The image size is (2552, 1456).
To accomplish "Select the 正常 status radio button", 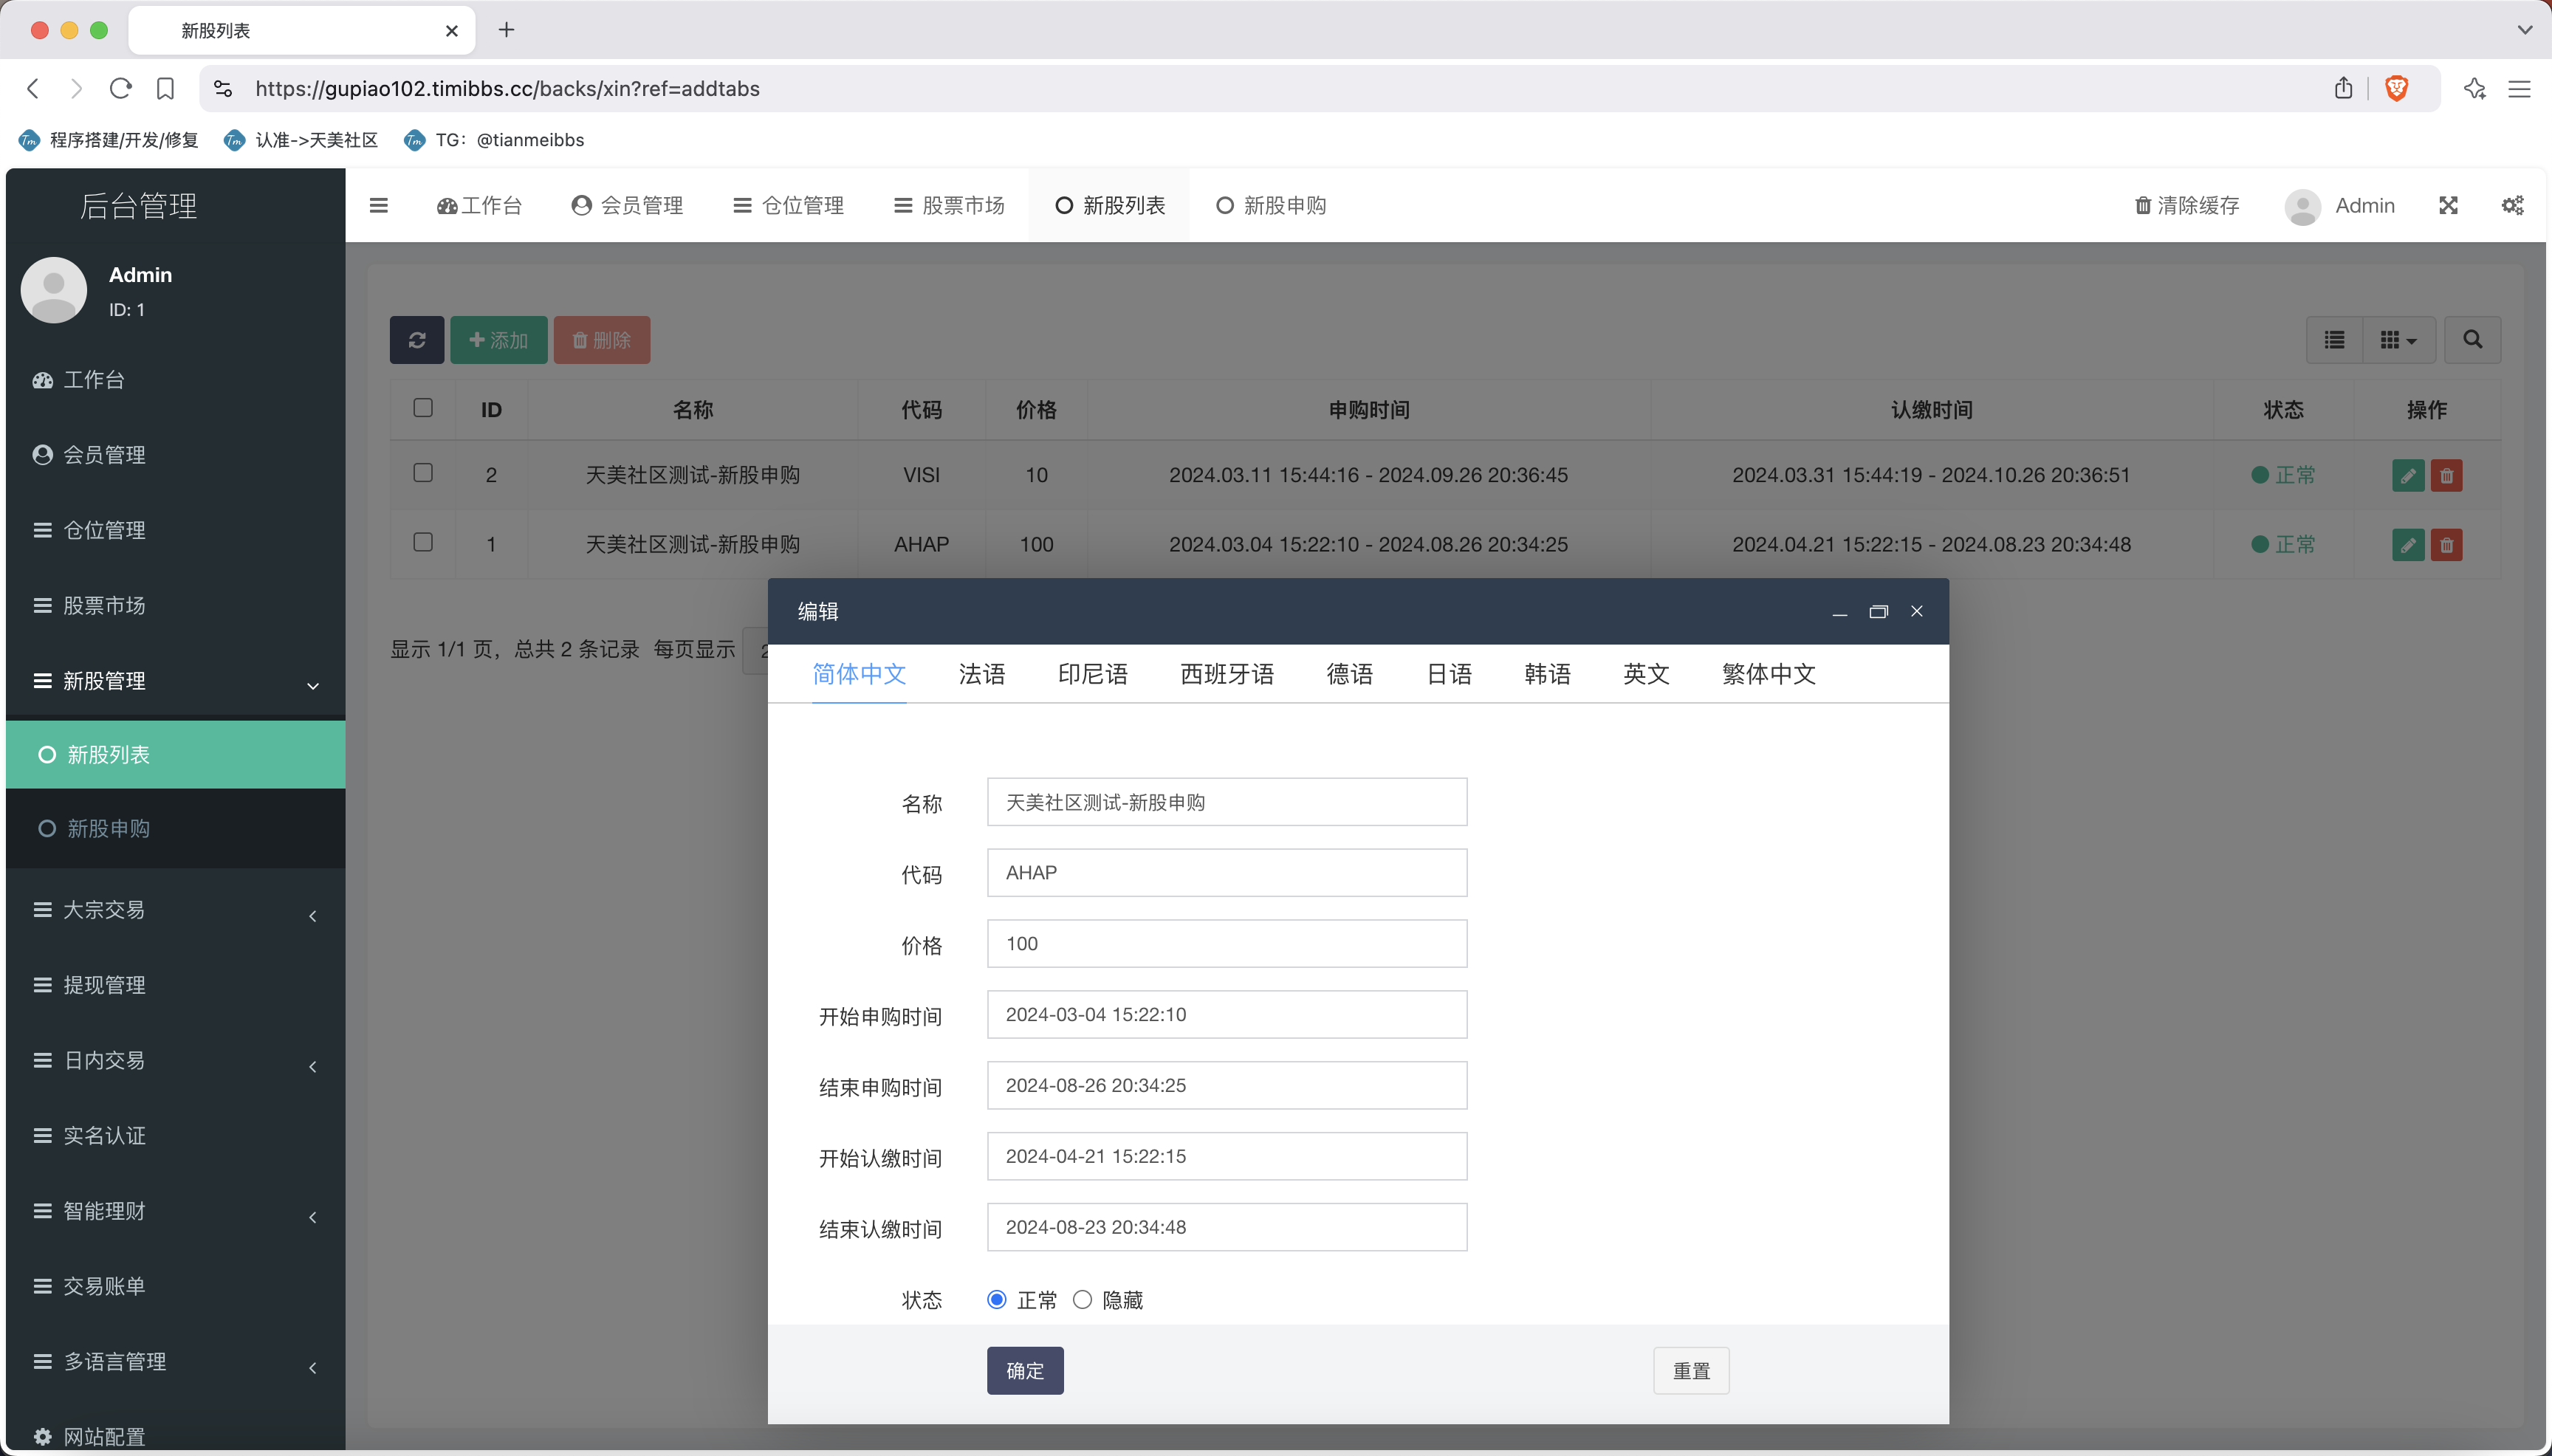I will pyautogui.click(x=996, y=1299).
